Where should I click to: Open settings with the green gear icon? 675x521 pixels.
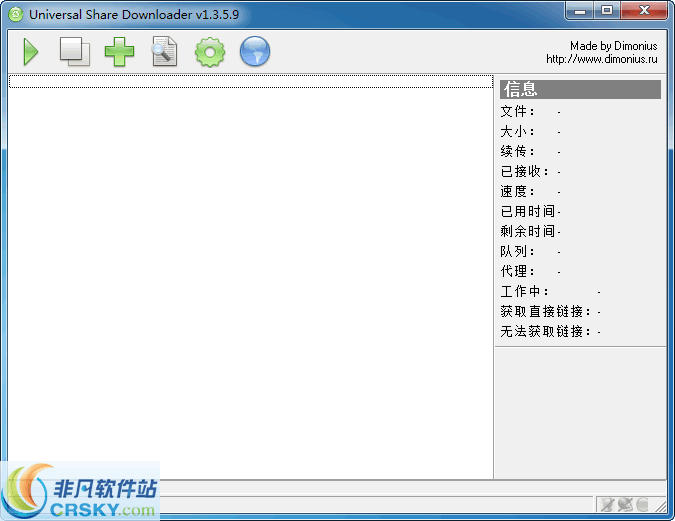210,52
